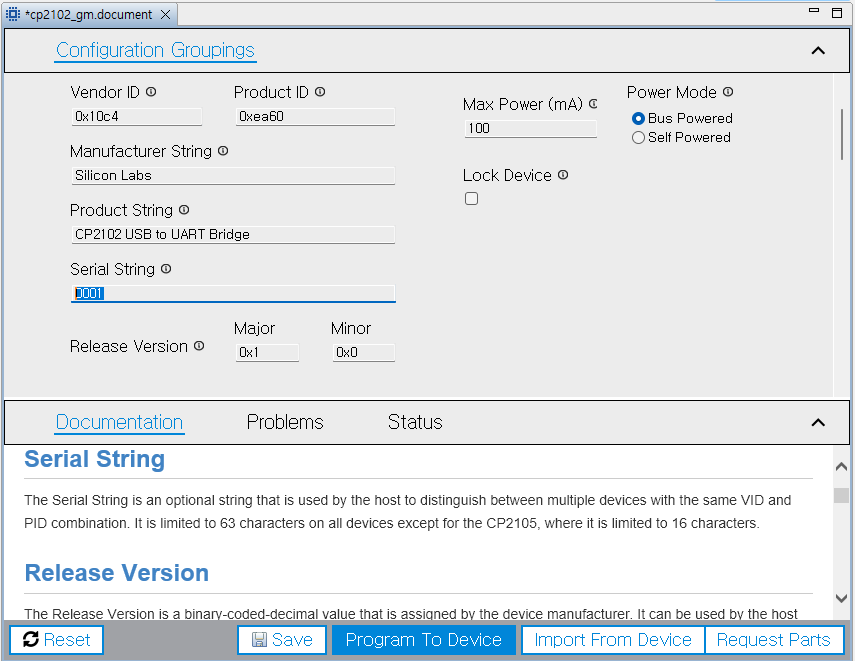Click documentation scrollbar up arrow

click(x=841, y=466)
